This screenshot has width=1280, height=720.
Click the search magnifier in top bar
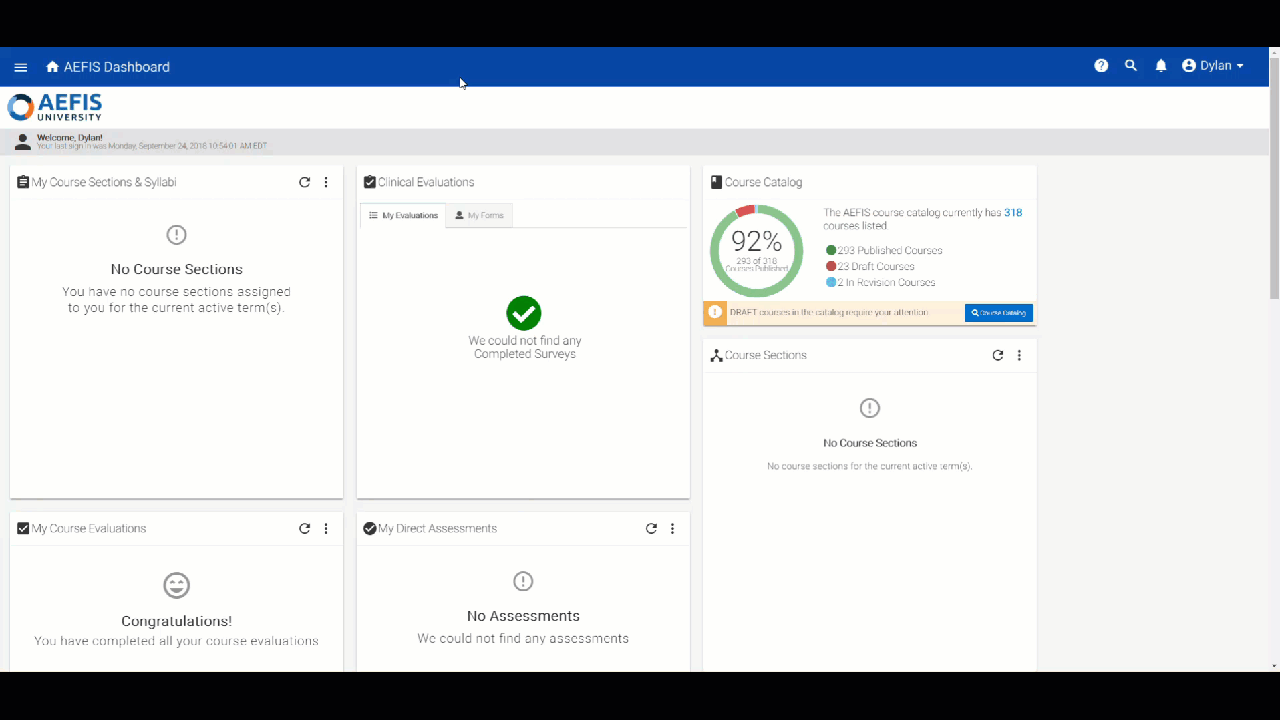pyautogui.click(x=1131, y=66)
